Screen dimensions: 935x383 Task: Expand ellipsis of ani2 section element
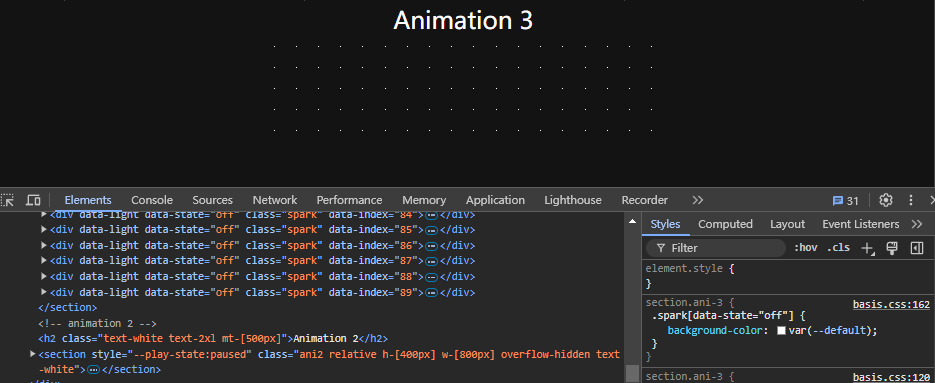pyautogui.click(x=94, y=370)
